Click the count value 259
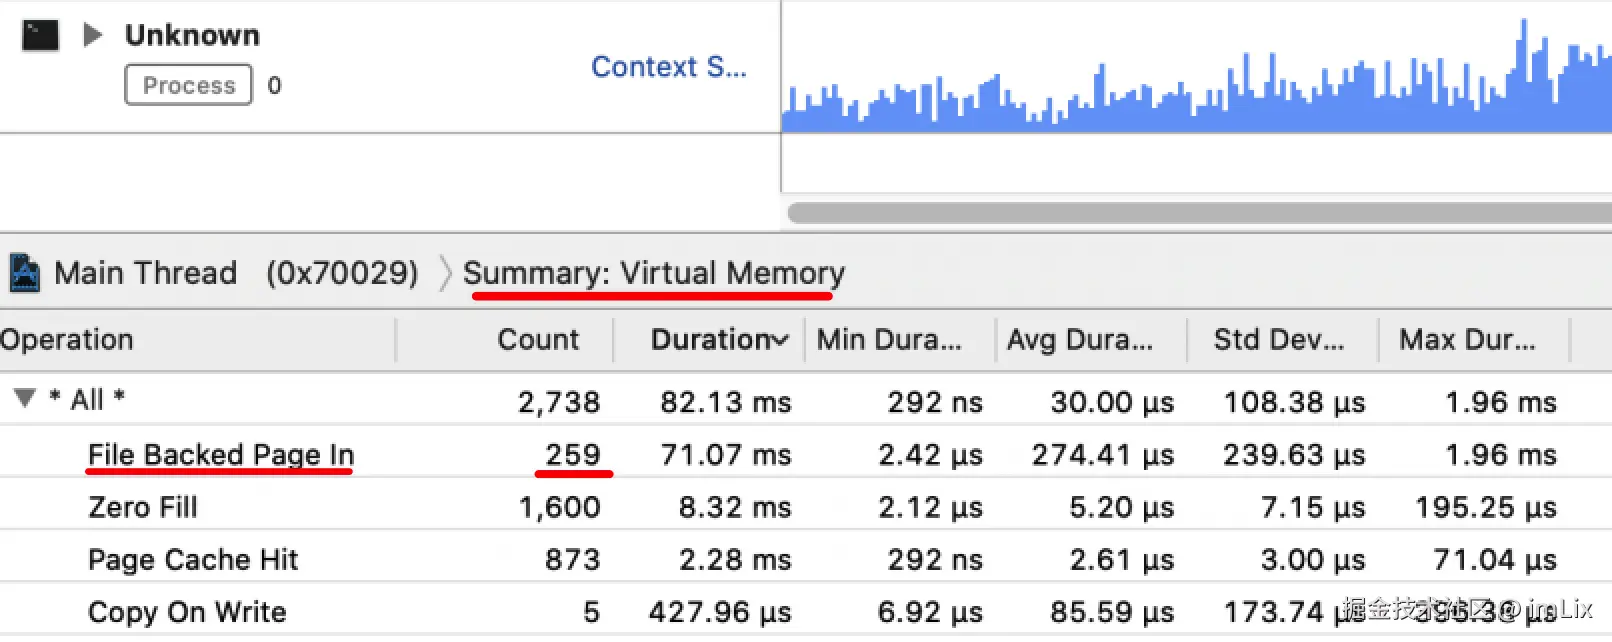 pyautogui.click(x=573, y=455)
